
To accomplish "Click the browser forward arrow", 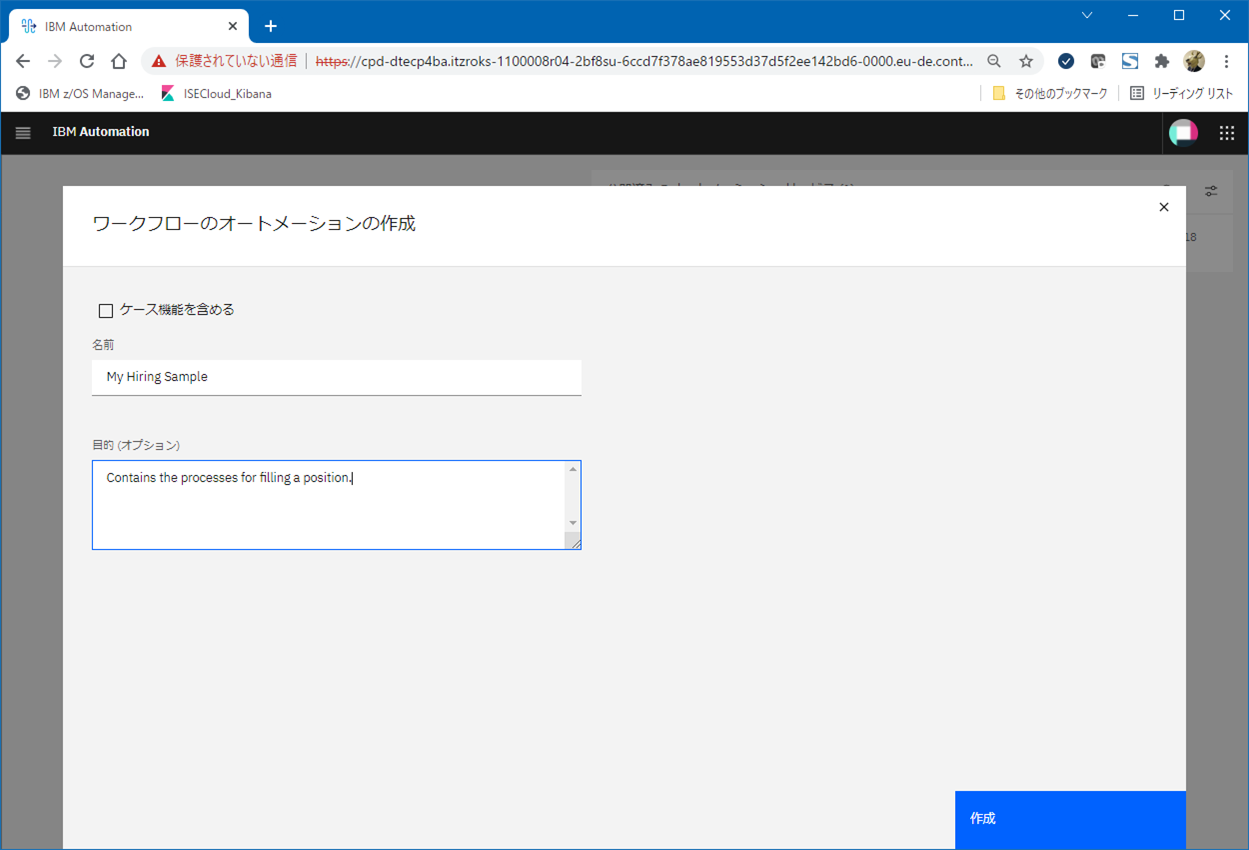I will [55, 61].
